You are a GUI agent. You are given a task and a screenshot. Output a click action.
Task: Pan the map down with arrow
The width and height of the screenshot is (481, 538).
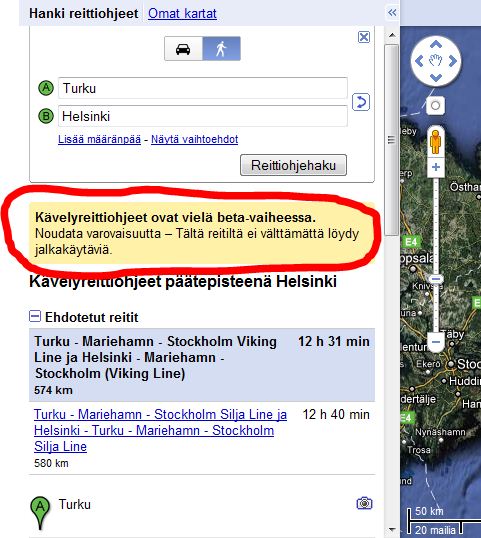click(436, 78)
